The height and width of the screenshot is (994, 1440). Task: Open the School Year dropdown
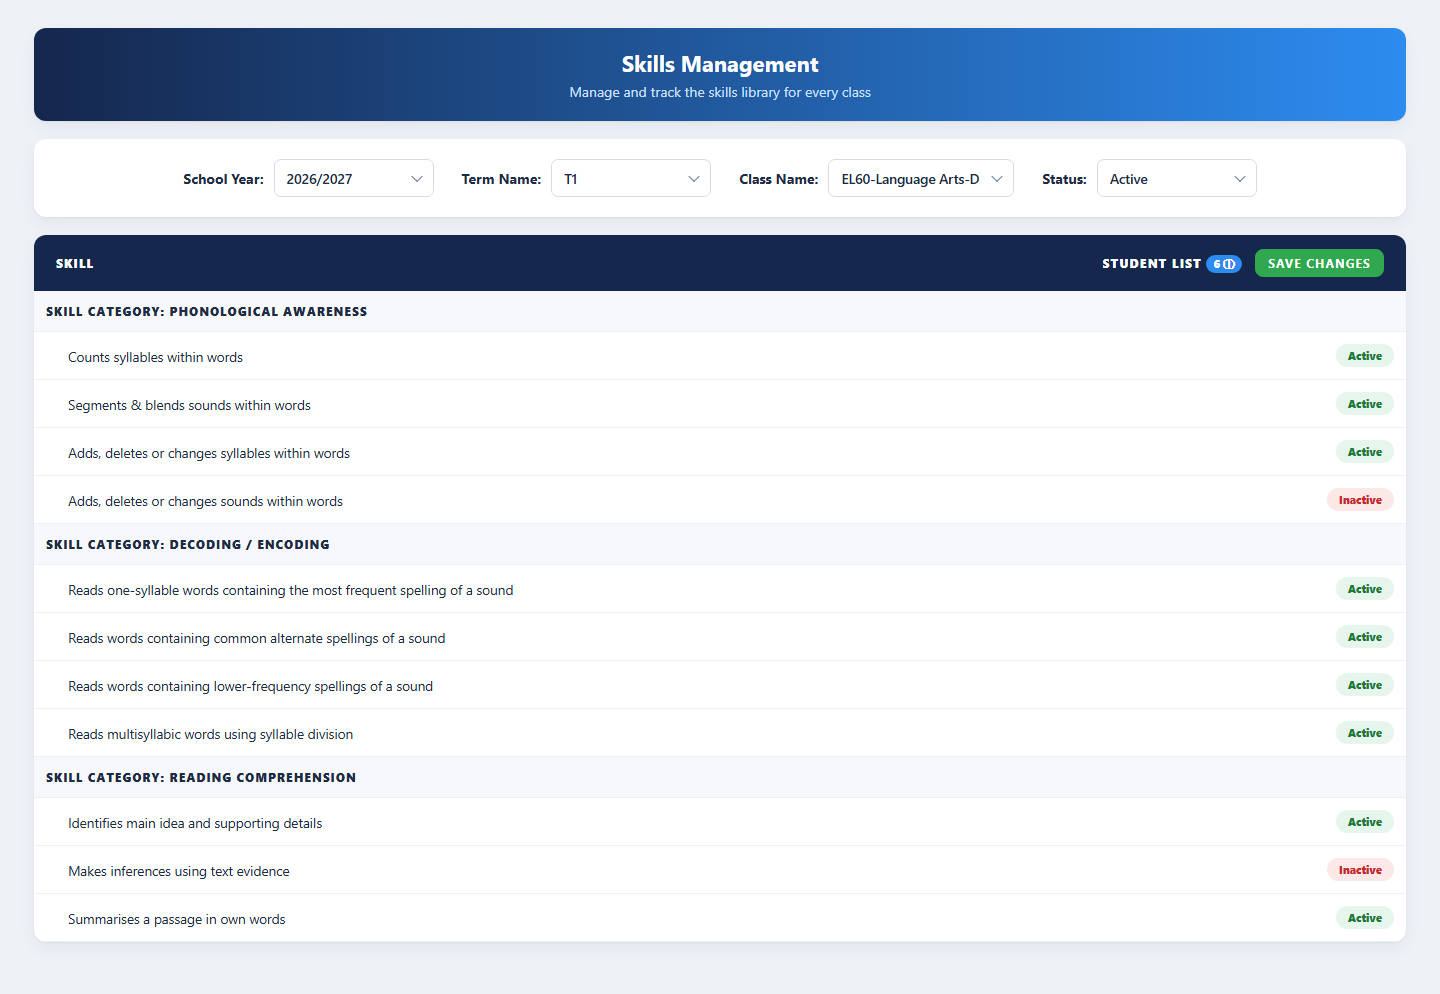click(354, 179)
